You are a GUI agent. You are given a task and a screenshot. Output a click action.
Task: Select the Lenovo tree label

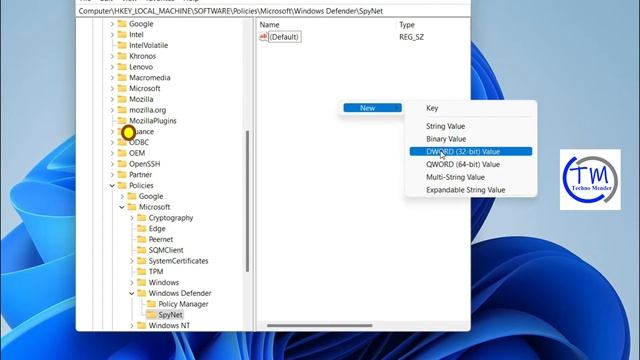coord(141,67)
